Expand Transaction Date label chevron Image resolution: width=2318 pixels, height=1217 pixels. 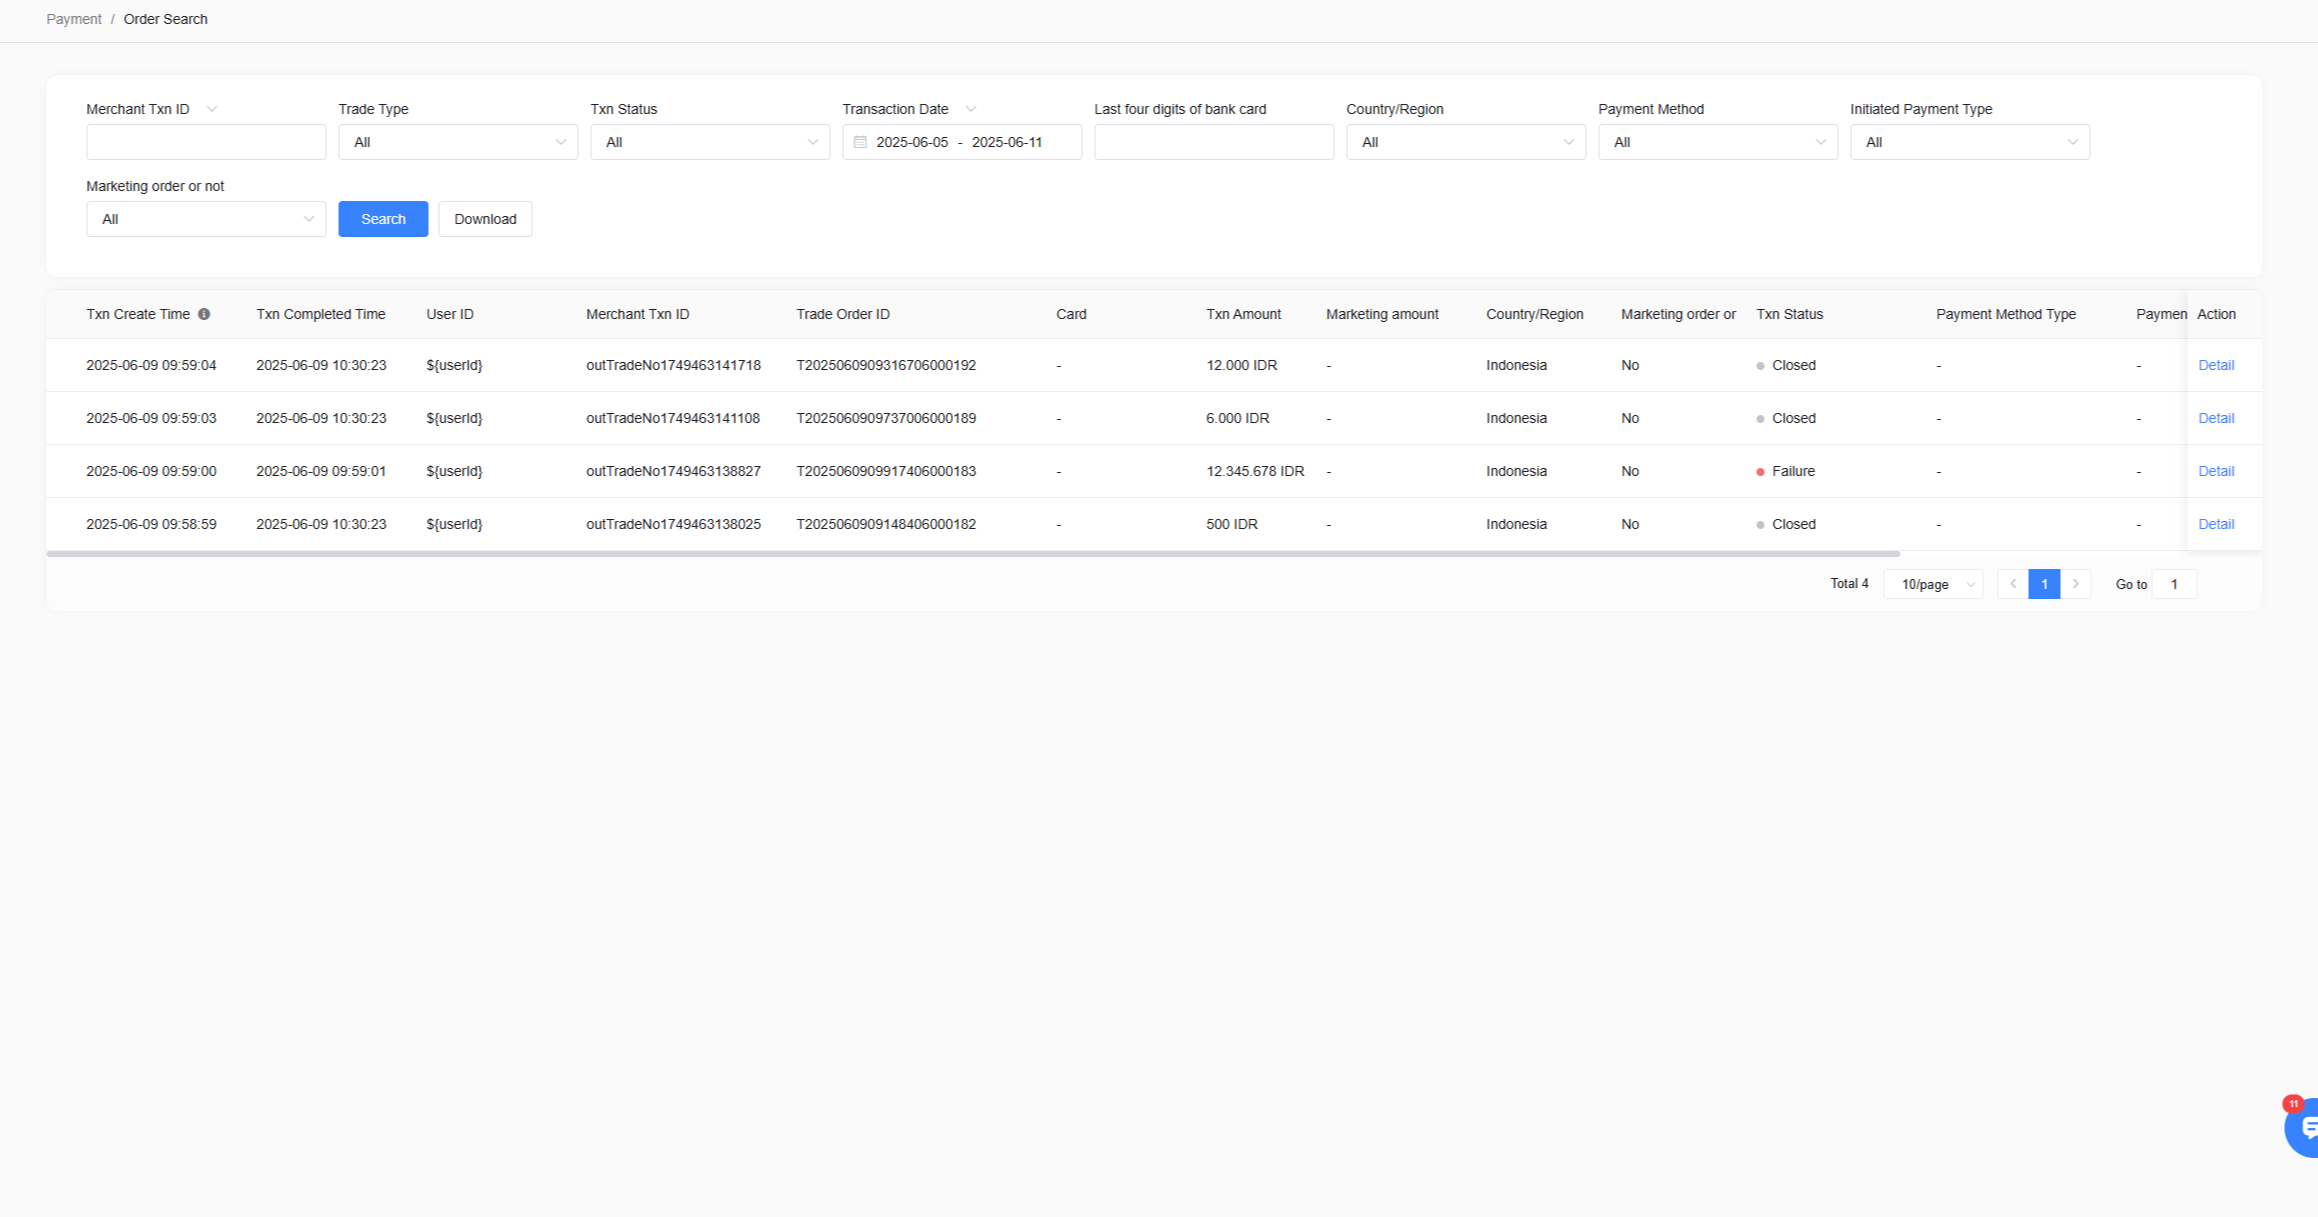tap(971, 109)
